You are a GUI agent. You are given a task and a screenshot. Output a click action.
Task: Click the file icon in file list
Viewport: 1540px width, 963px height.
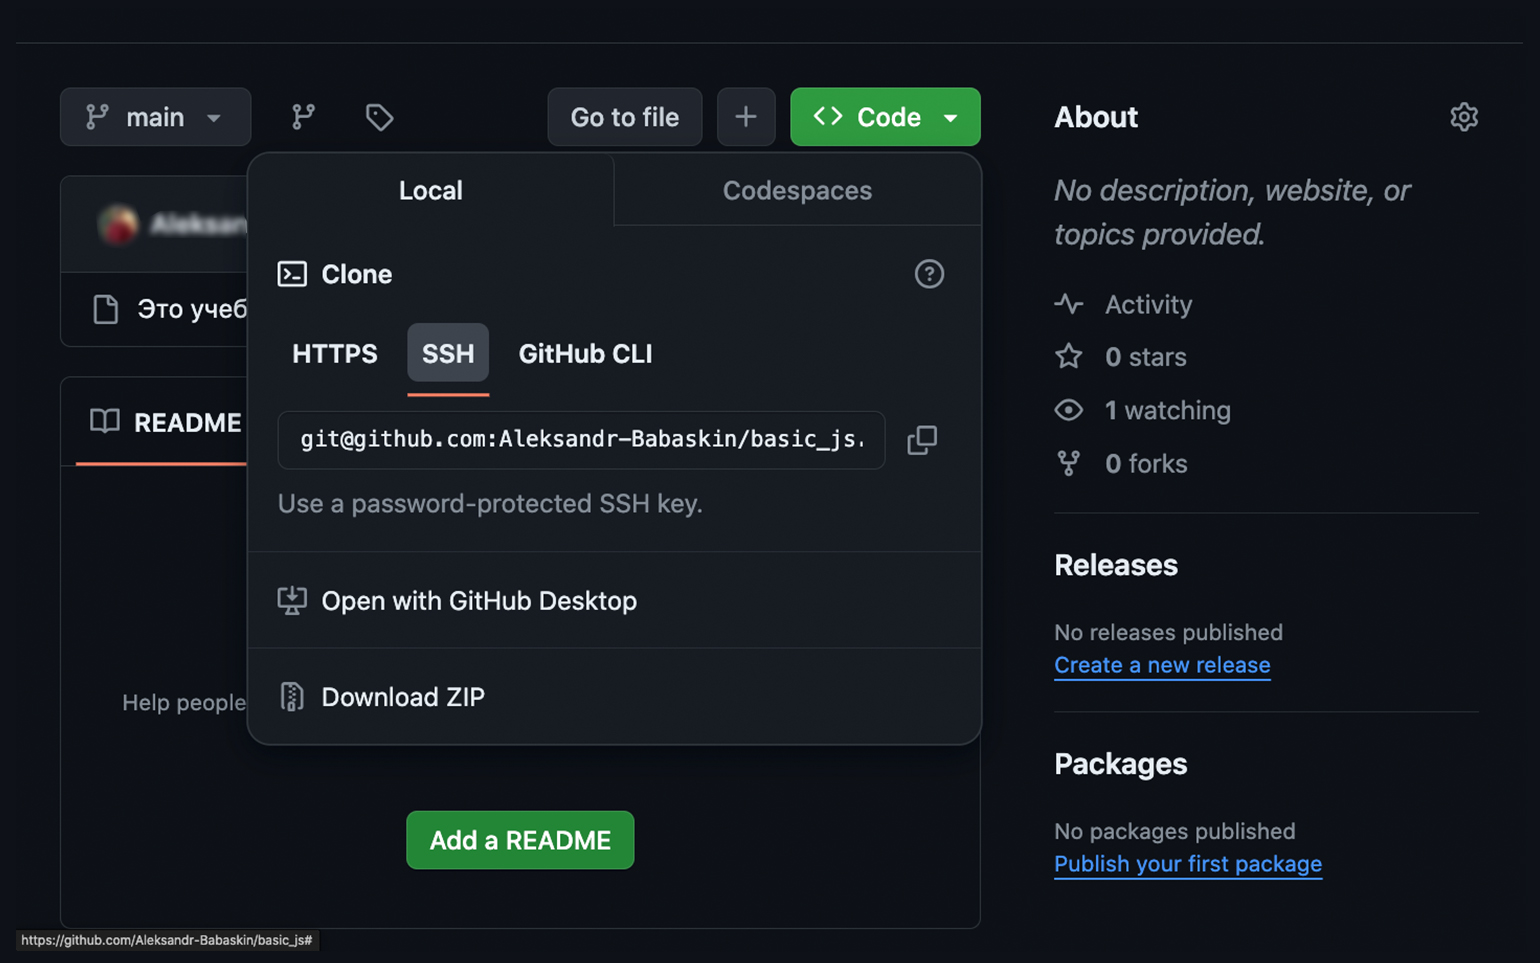105,309
